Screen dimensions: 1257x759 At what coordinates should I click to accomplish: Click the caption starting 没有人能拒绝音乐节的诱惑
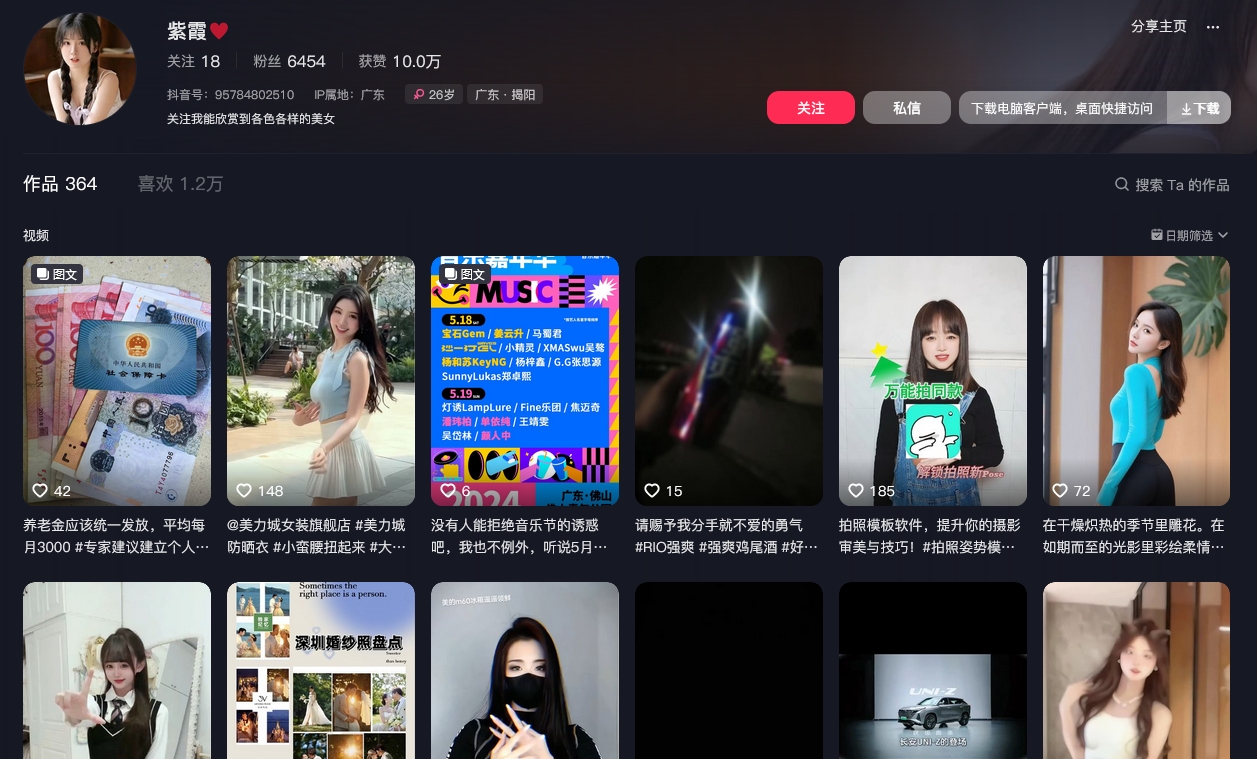[525, 536]
